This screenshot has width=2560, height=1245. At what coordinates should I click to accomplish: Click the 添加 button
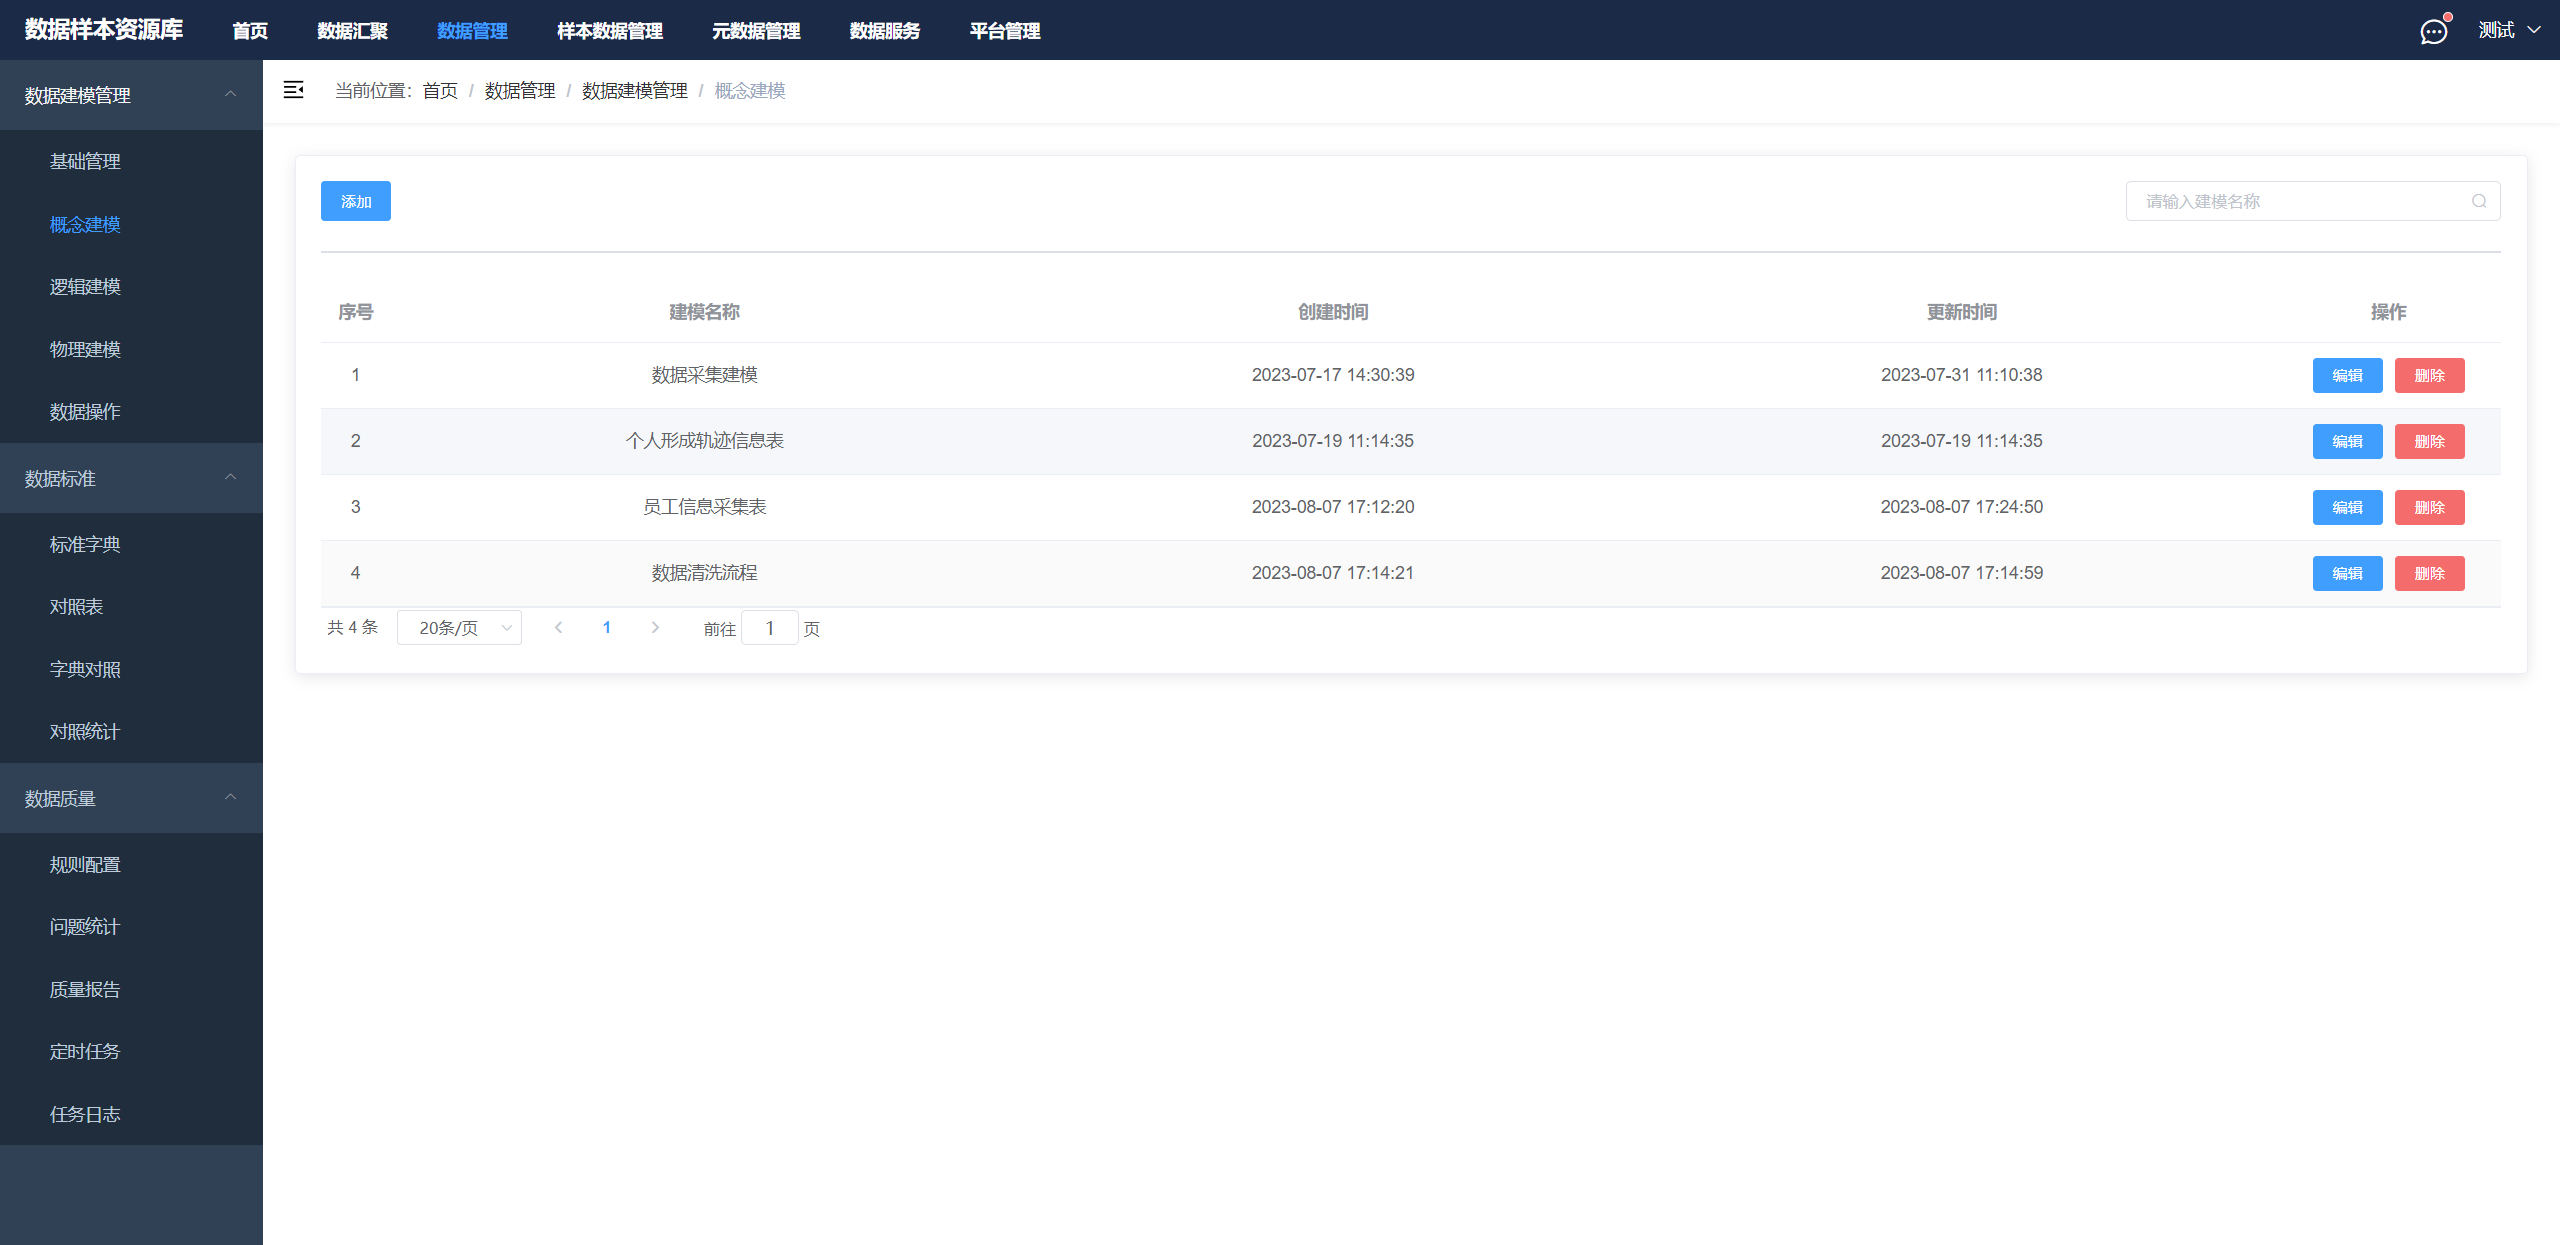356,201
